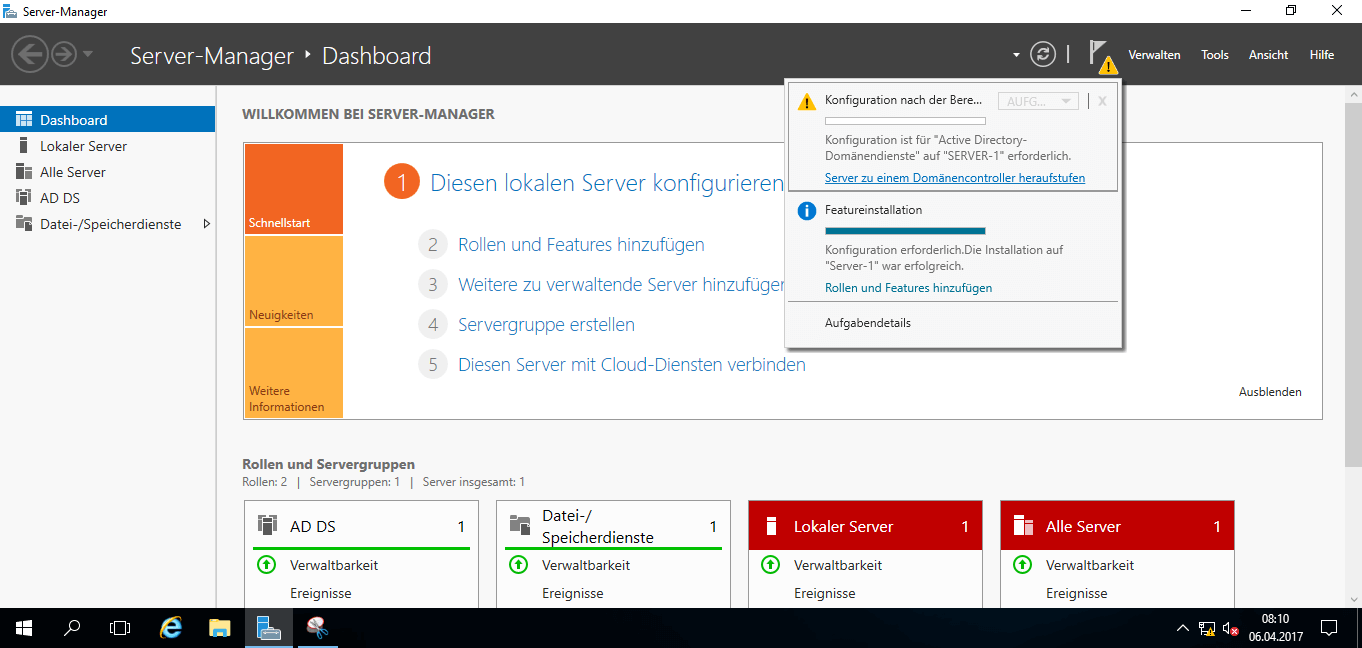Open Aufgabendetails in notification popup

pyautogui.click(x=868, y=323)
